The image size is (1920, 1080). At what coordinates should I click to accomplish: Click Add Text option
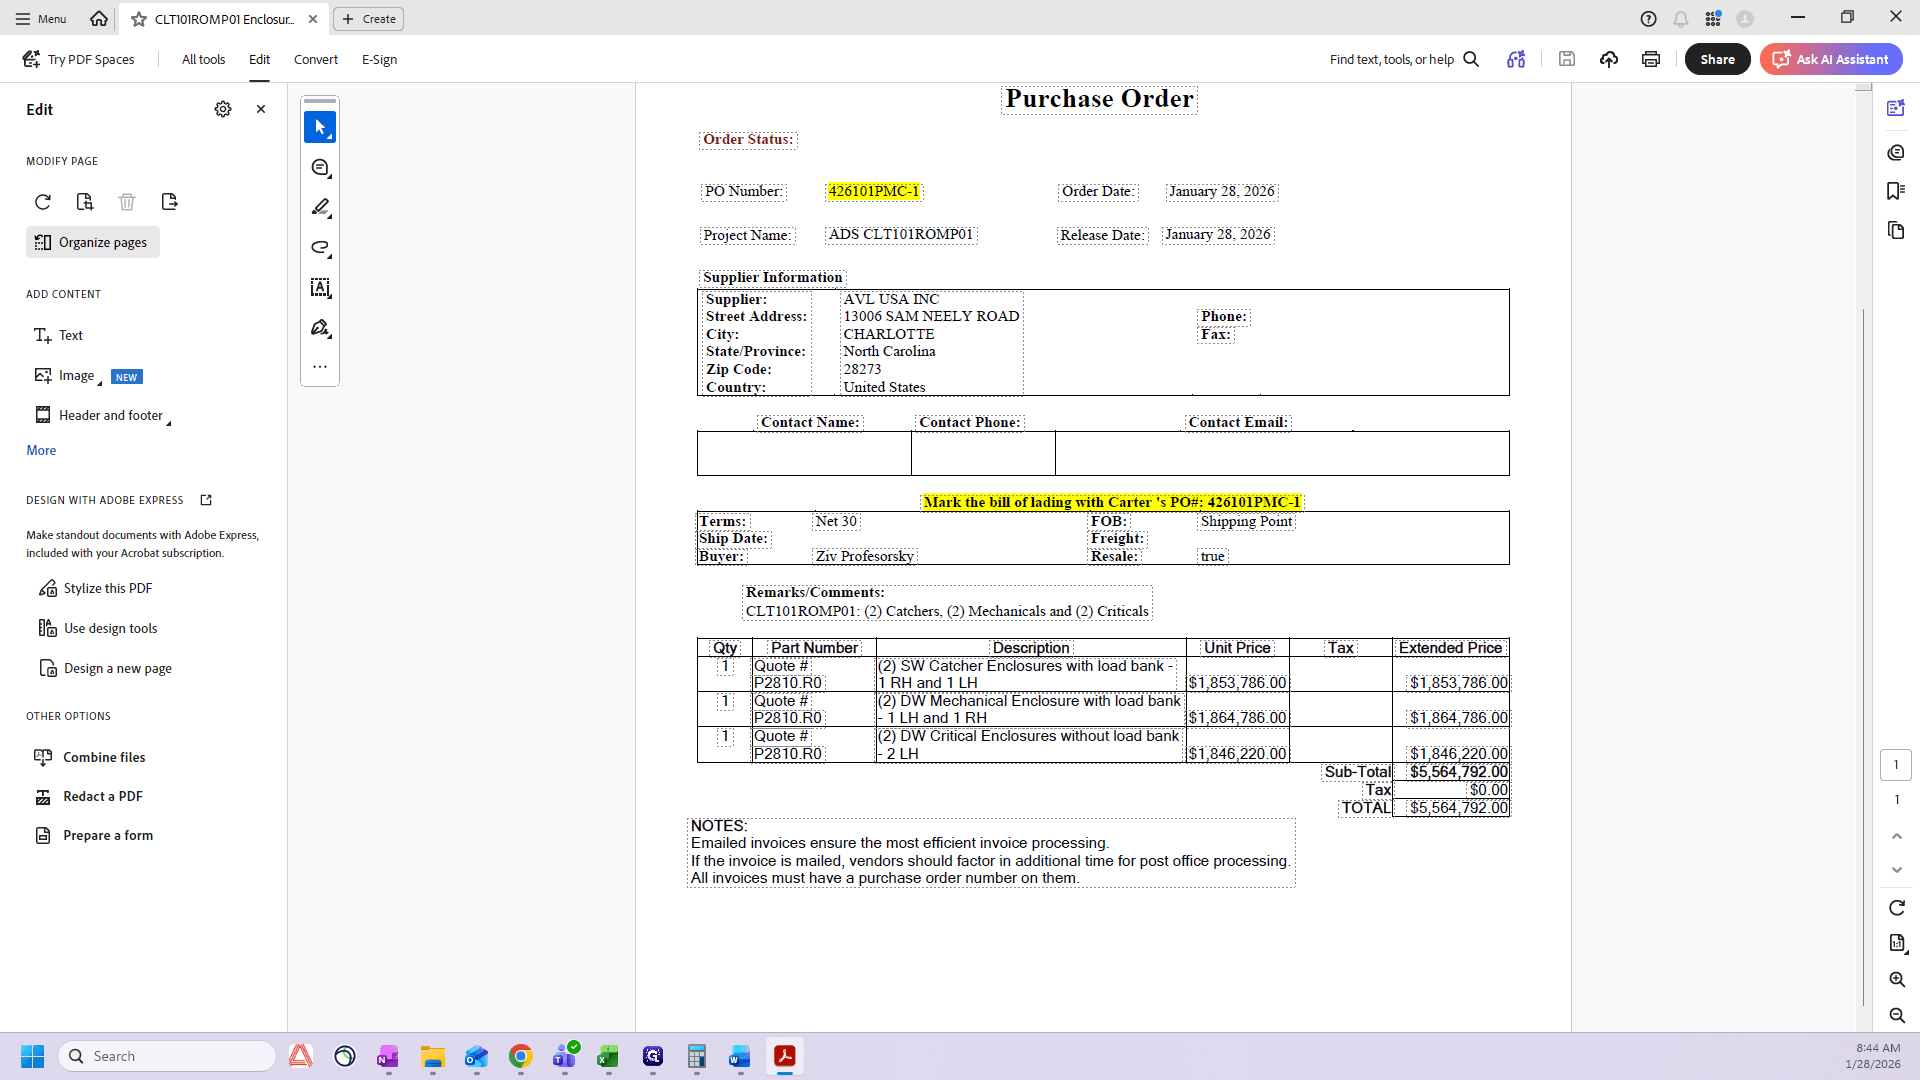pos(58,335)
